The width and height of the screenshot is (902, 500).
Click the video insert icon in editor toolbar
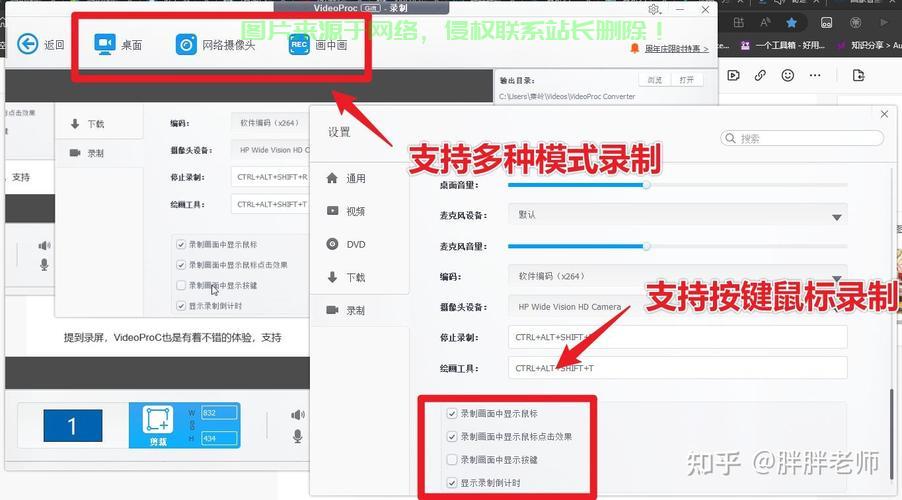733,75
